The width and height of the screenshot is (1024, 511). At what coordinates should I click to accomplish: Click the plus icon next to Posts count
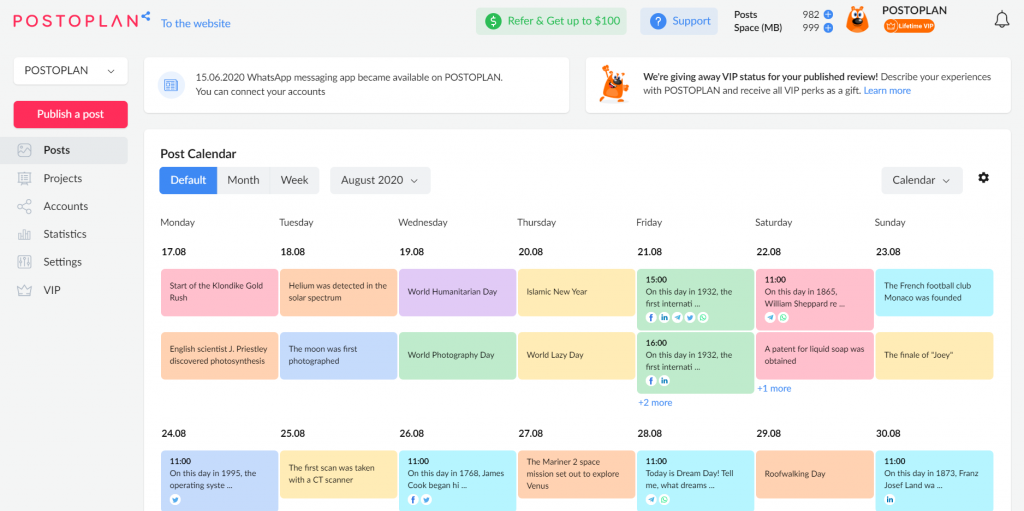pos(828,14)
